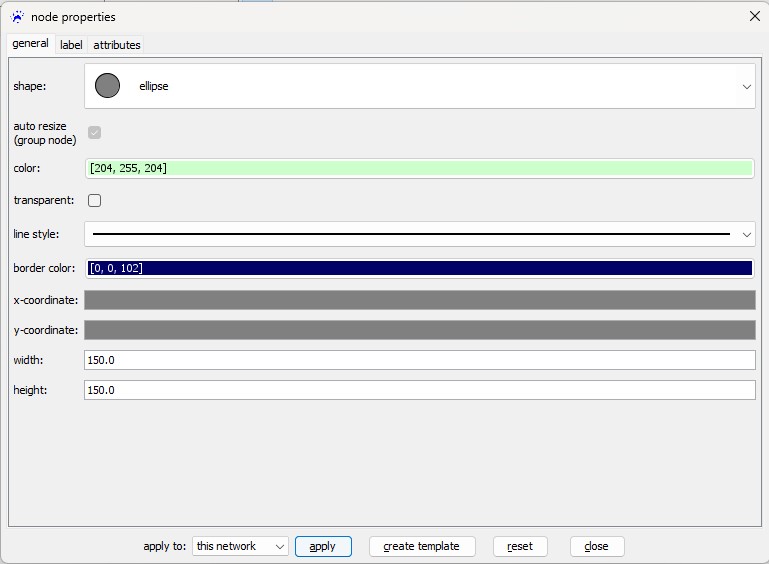769x564 pixels.
Task: Click the grayed x-coordinate field
Action: [x=419, y=300]
